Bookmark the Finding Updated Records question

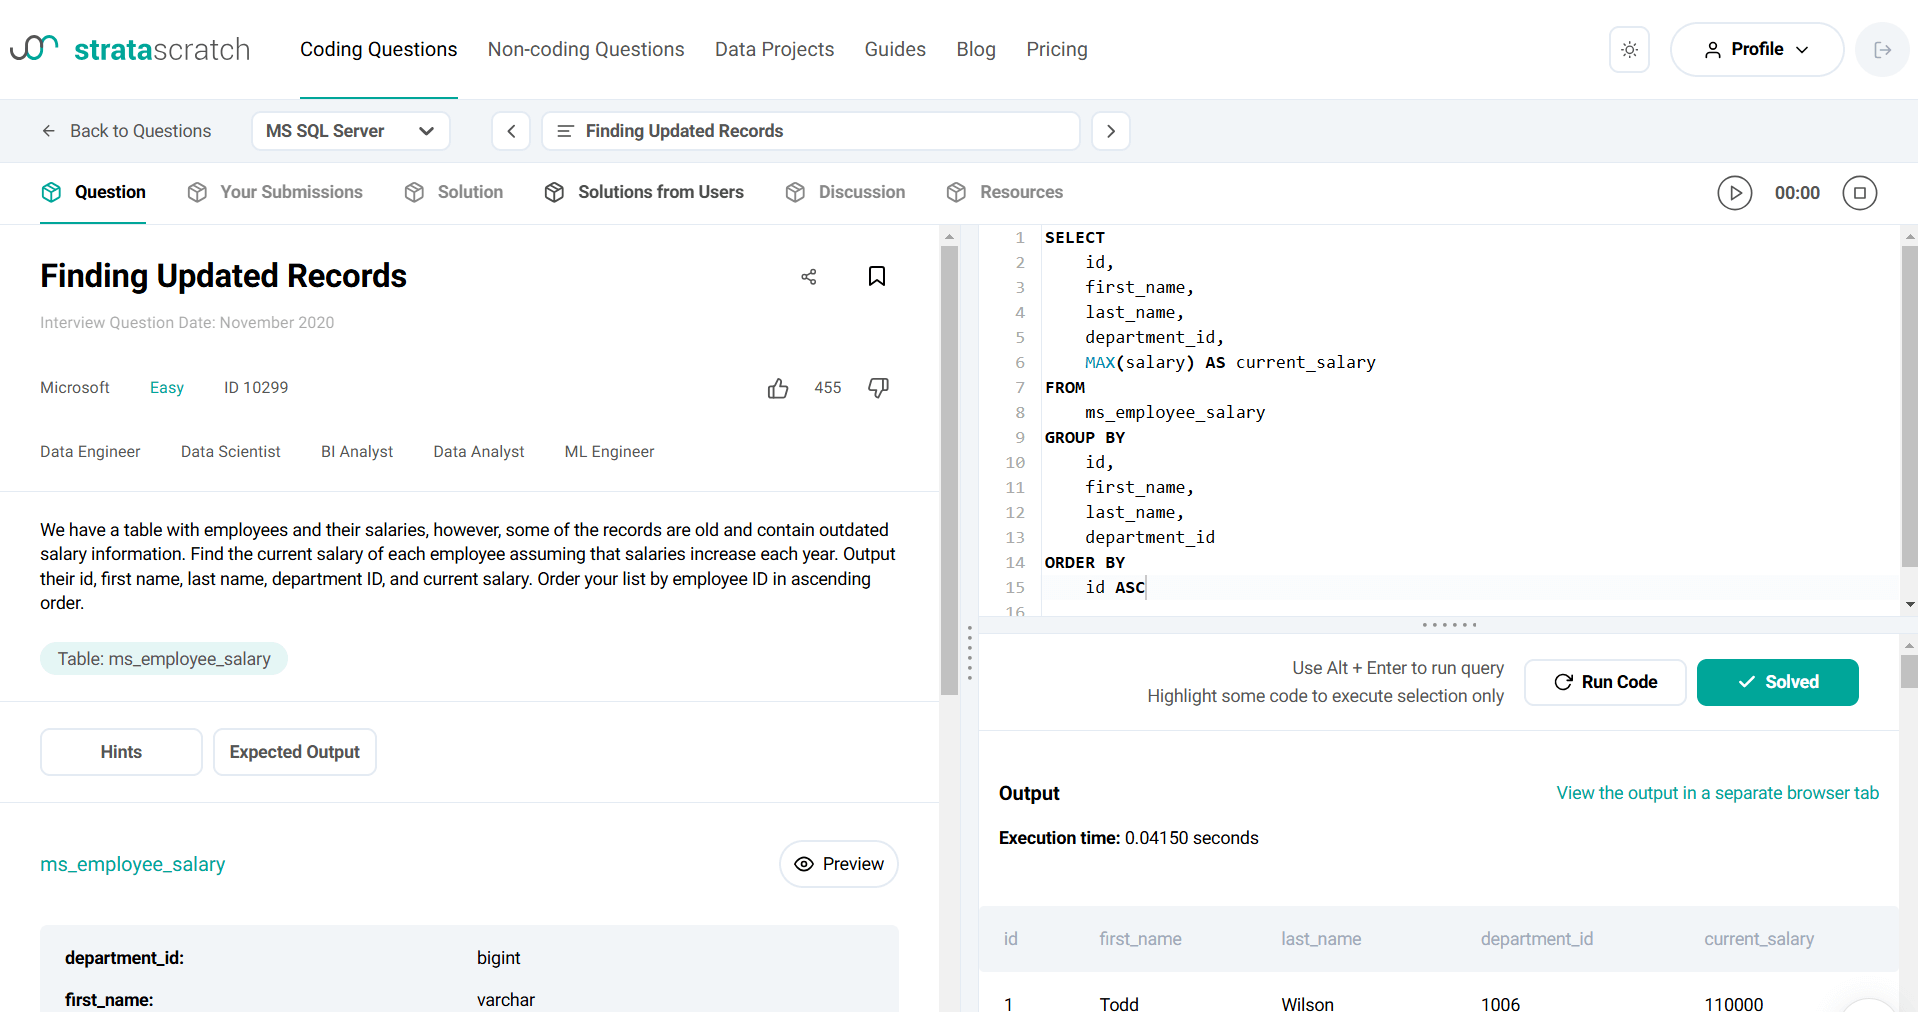[x=877, y=276]
